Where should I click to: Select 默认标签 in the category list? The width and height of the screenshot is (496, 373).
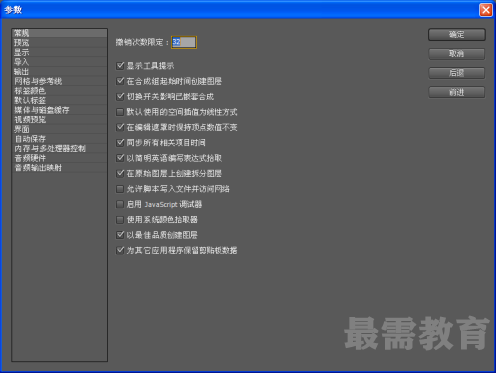(x=59, y=100)
